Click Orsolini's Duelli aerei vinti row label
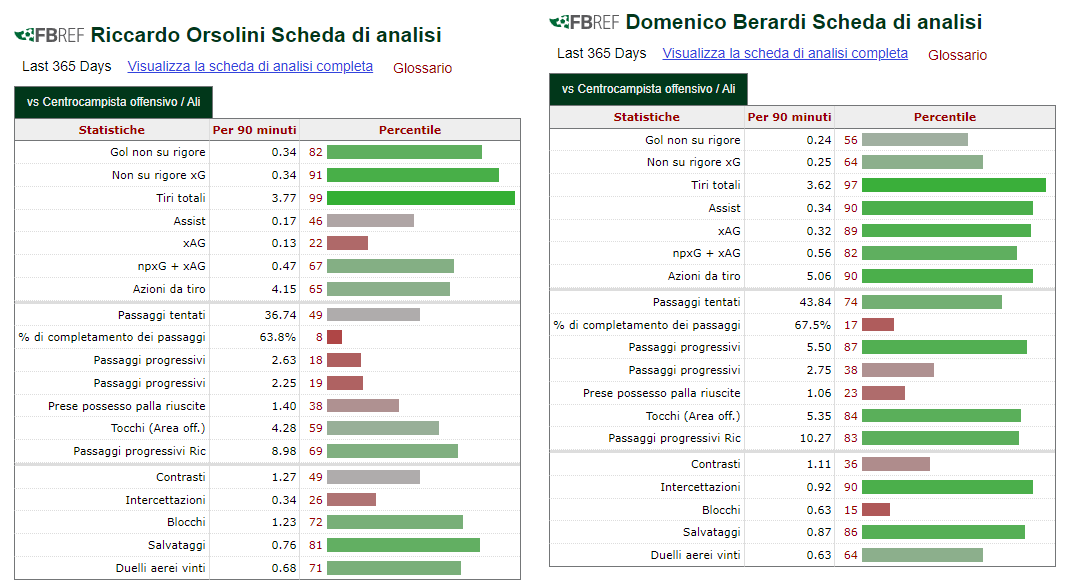This screenshot has height=588, width=1067. [x=160, y=568]
